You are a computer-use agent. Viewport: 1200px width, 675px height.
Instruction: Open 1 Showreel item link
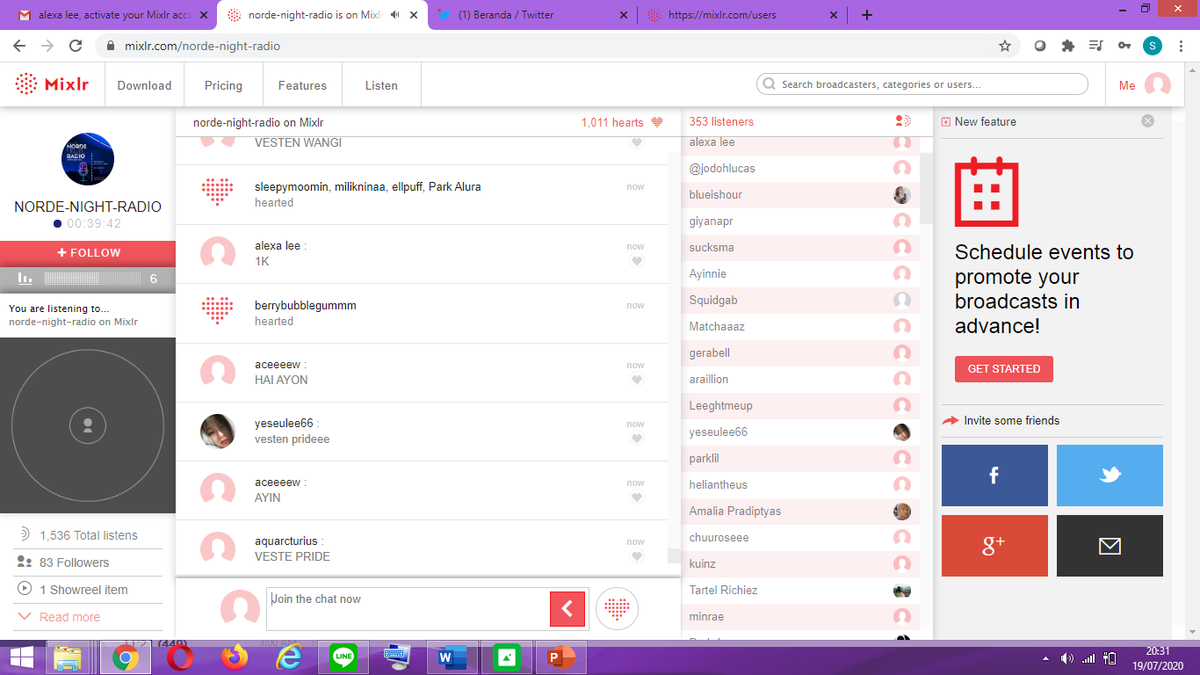pyautogui.click(x=82, y=590)
